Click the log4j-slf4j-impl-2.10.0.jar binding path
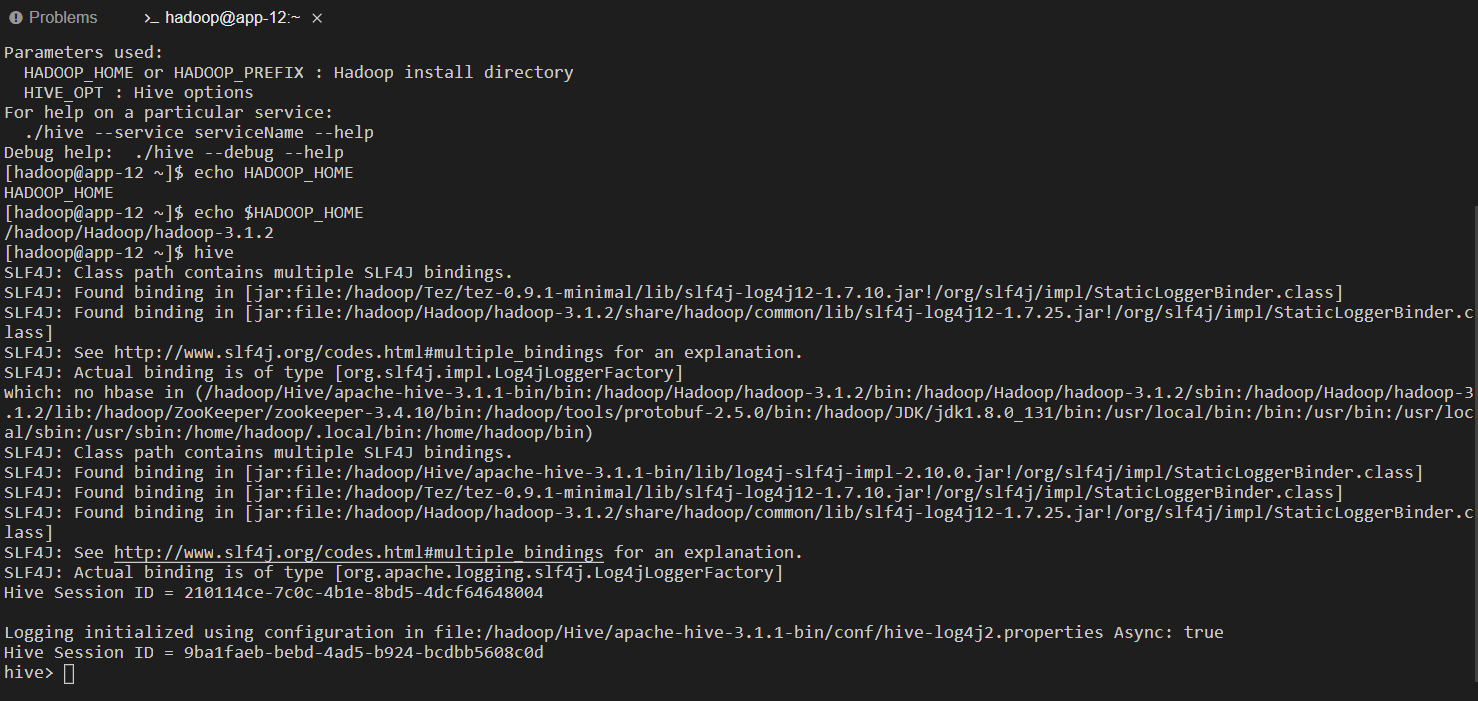Image resolution: width=1478 pixels, height=701 pixels. [x=814, y=472]
